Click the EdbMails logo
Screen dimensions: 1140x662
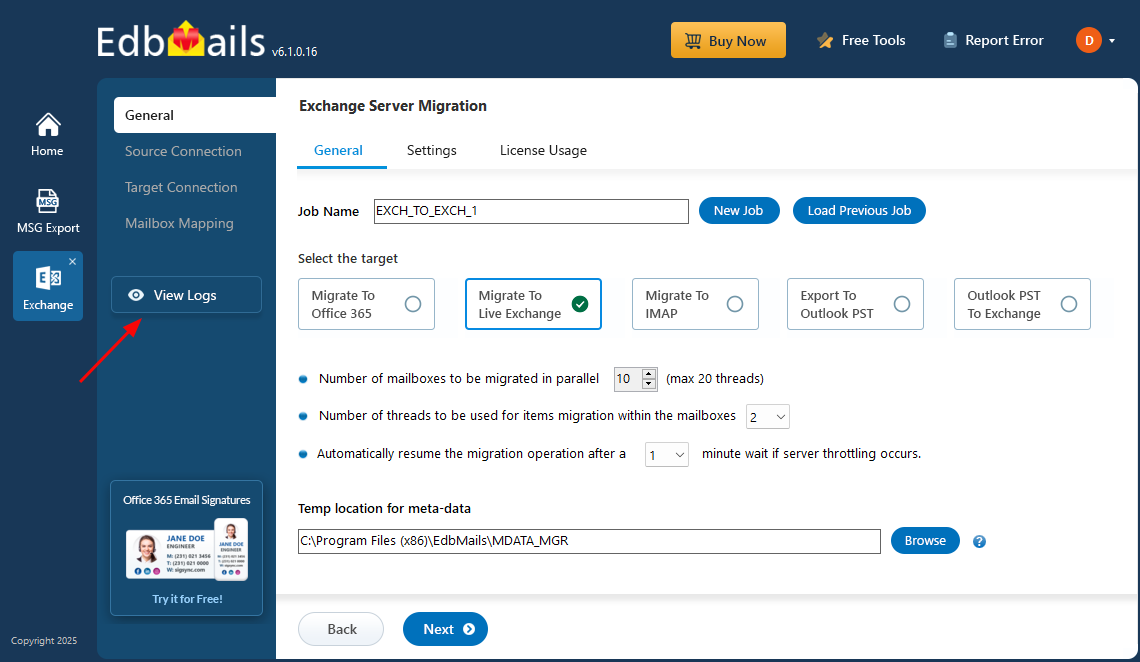click(x=181, y=41)
